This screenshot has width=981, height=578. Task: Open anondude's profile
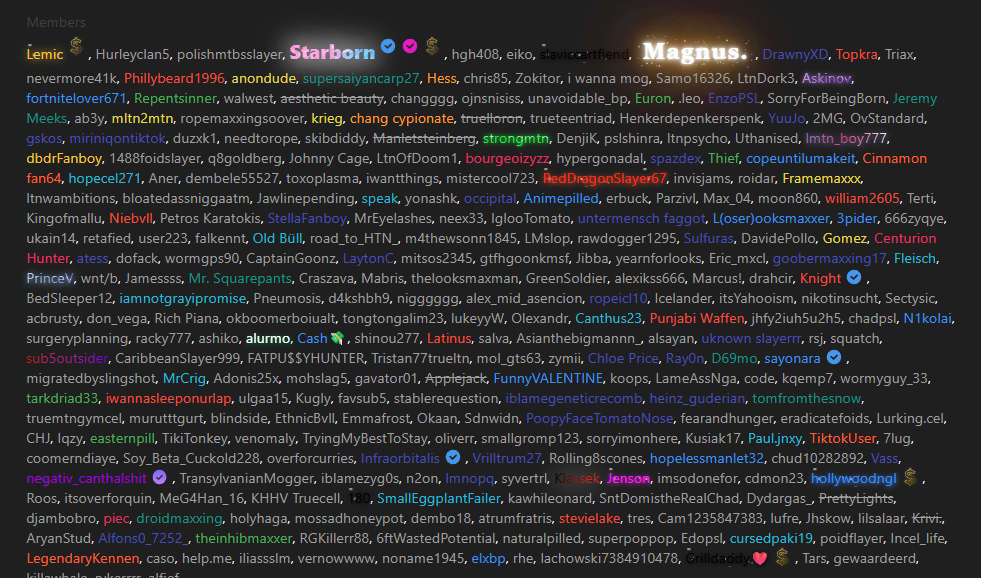[x=263, y=78]
